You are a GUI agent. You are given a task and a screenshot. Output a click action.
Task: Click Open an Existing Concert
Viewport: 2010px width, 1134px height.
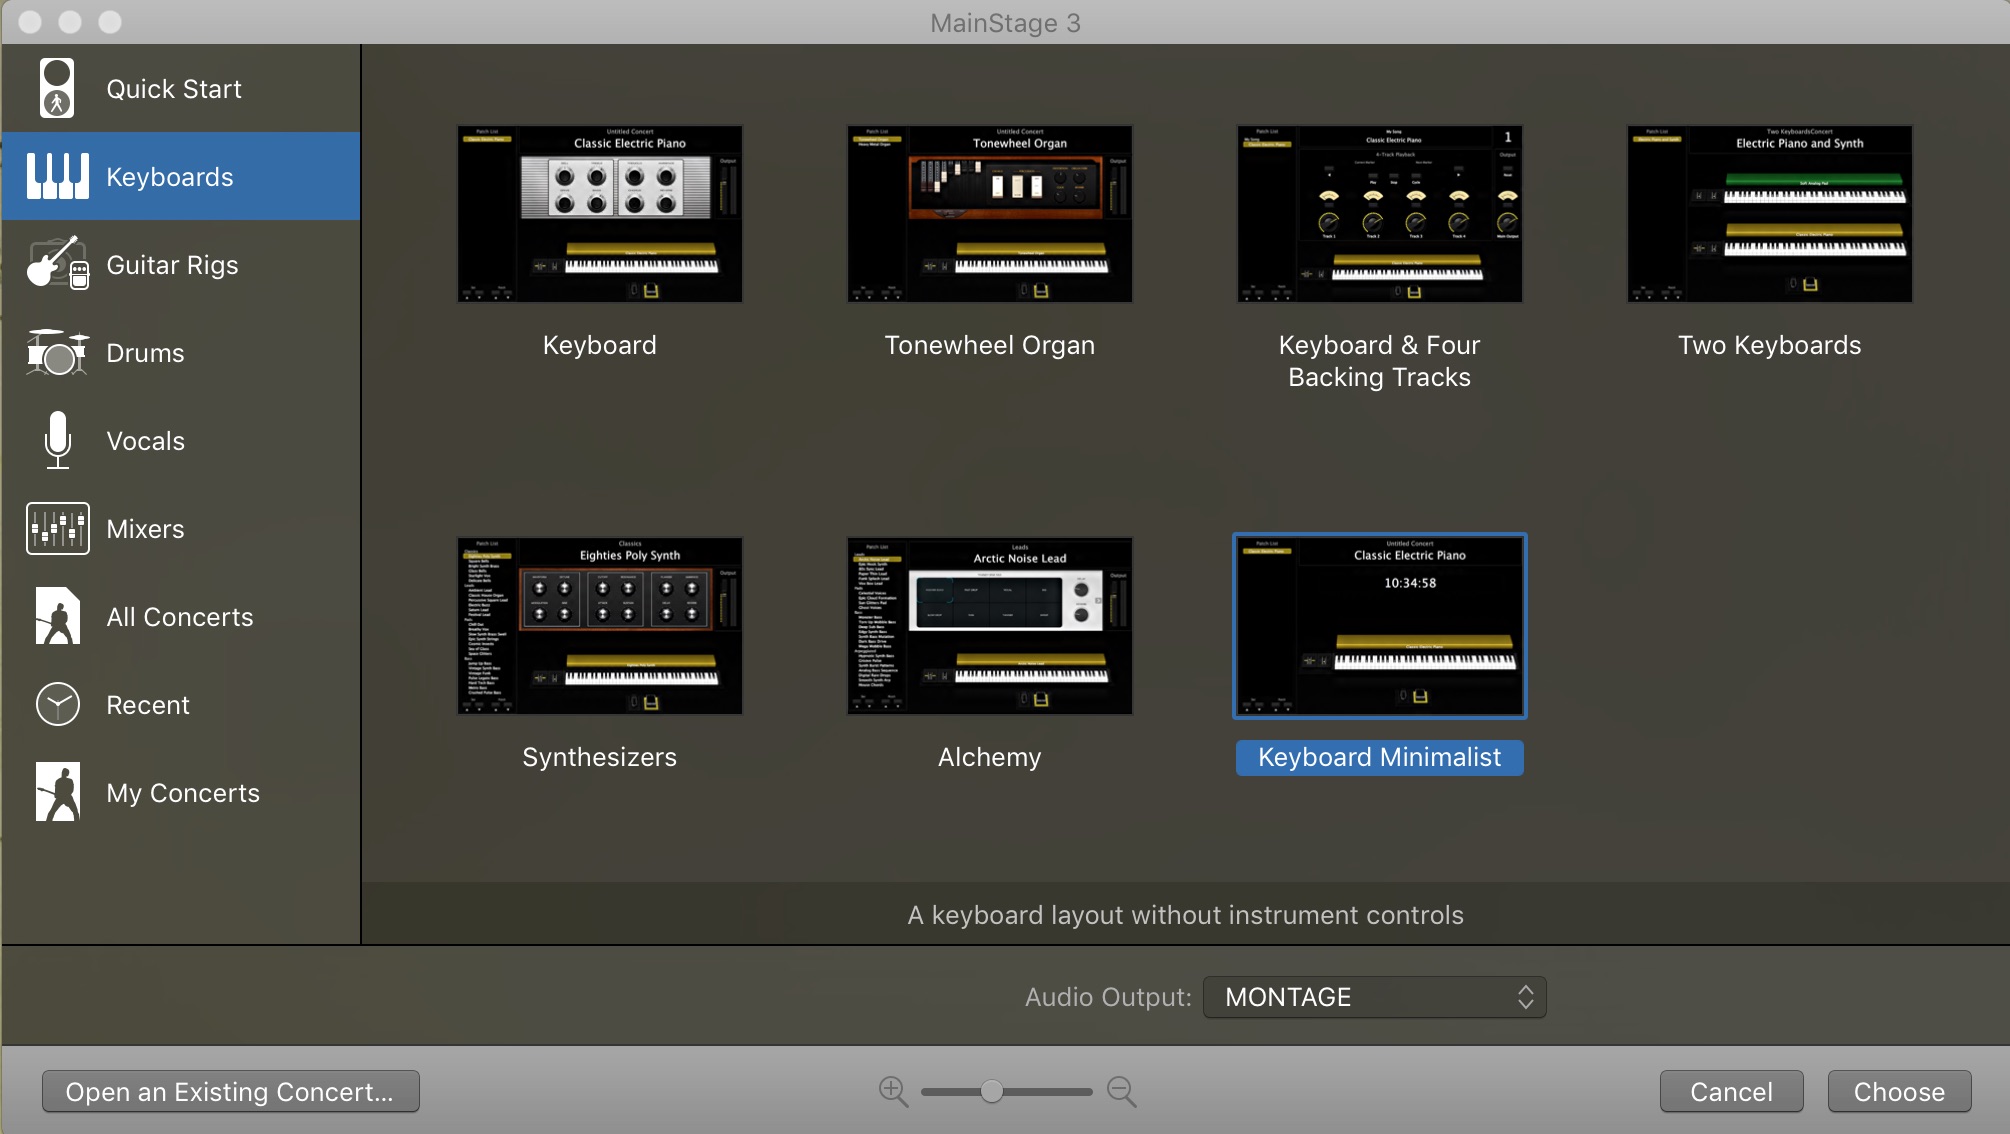tap(229, 1091)
